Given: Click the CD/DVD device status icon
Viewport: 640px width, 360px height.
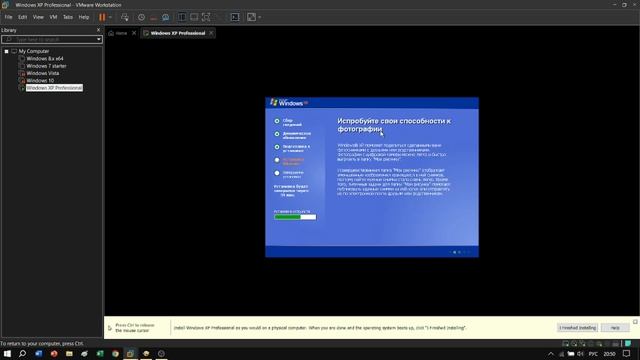Looking at the screenshot, I should 574,344.
